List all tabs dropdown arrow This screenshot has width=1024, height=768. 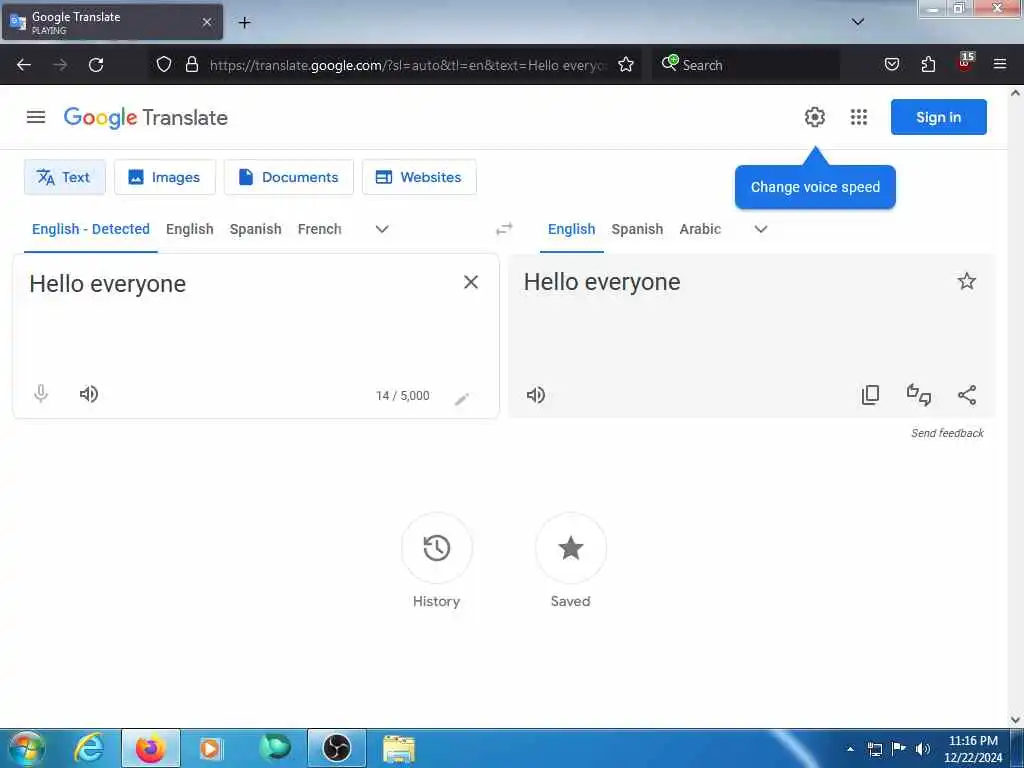(x=857, y=22)
